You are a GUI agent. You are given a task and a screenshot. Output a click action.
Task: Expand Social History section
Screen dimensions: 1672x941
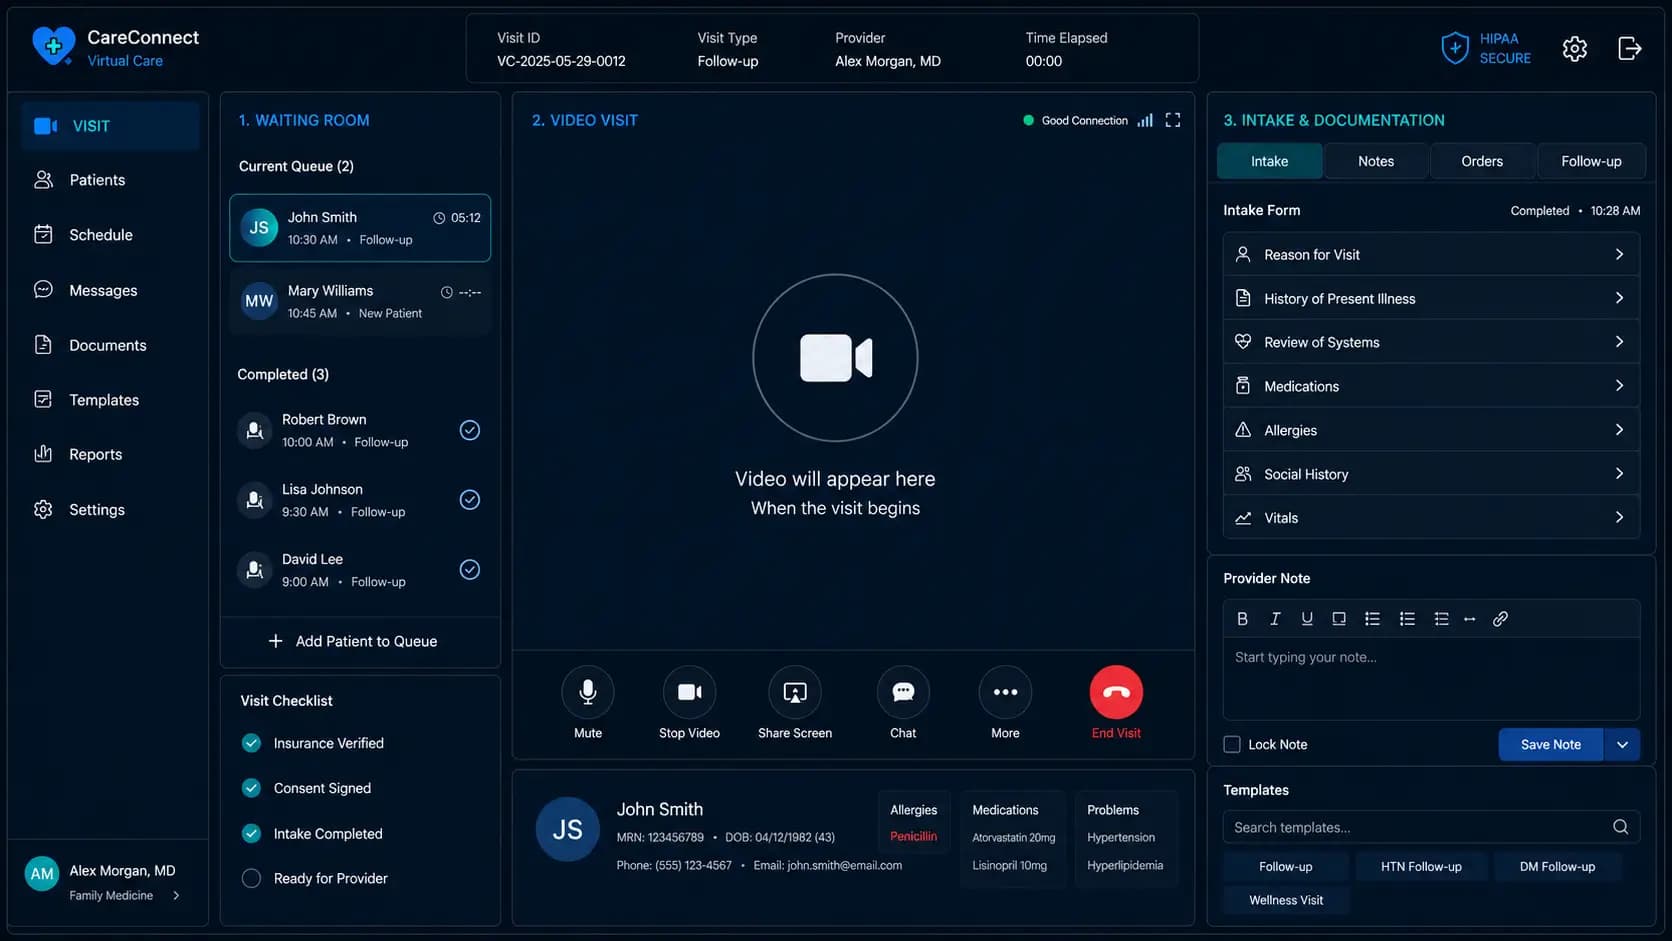[1431, 474]
